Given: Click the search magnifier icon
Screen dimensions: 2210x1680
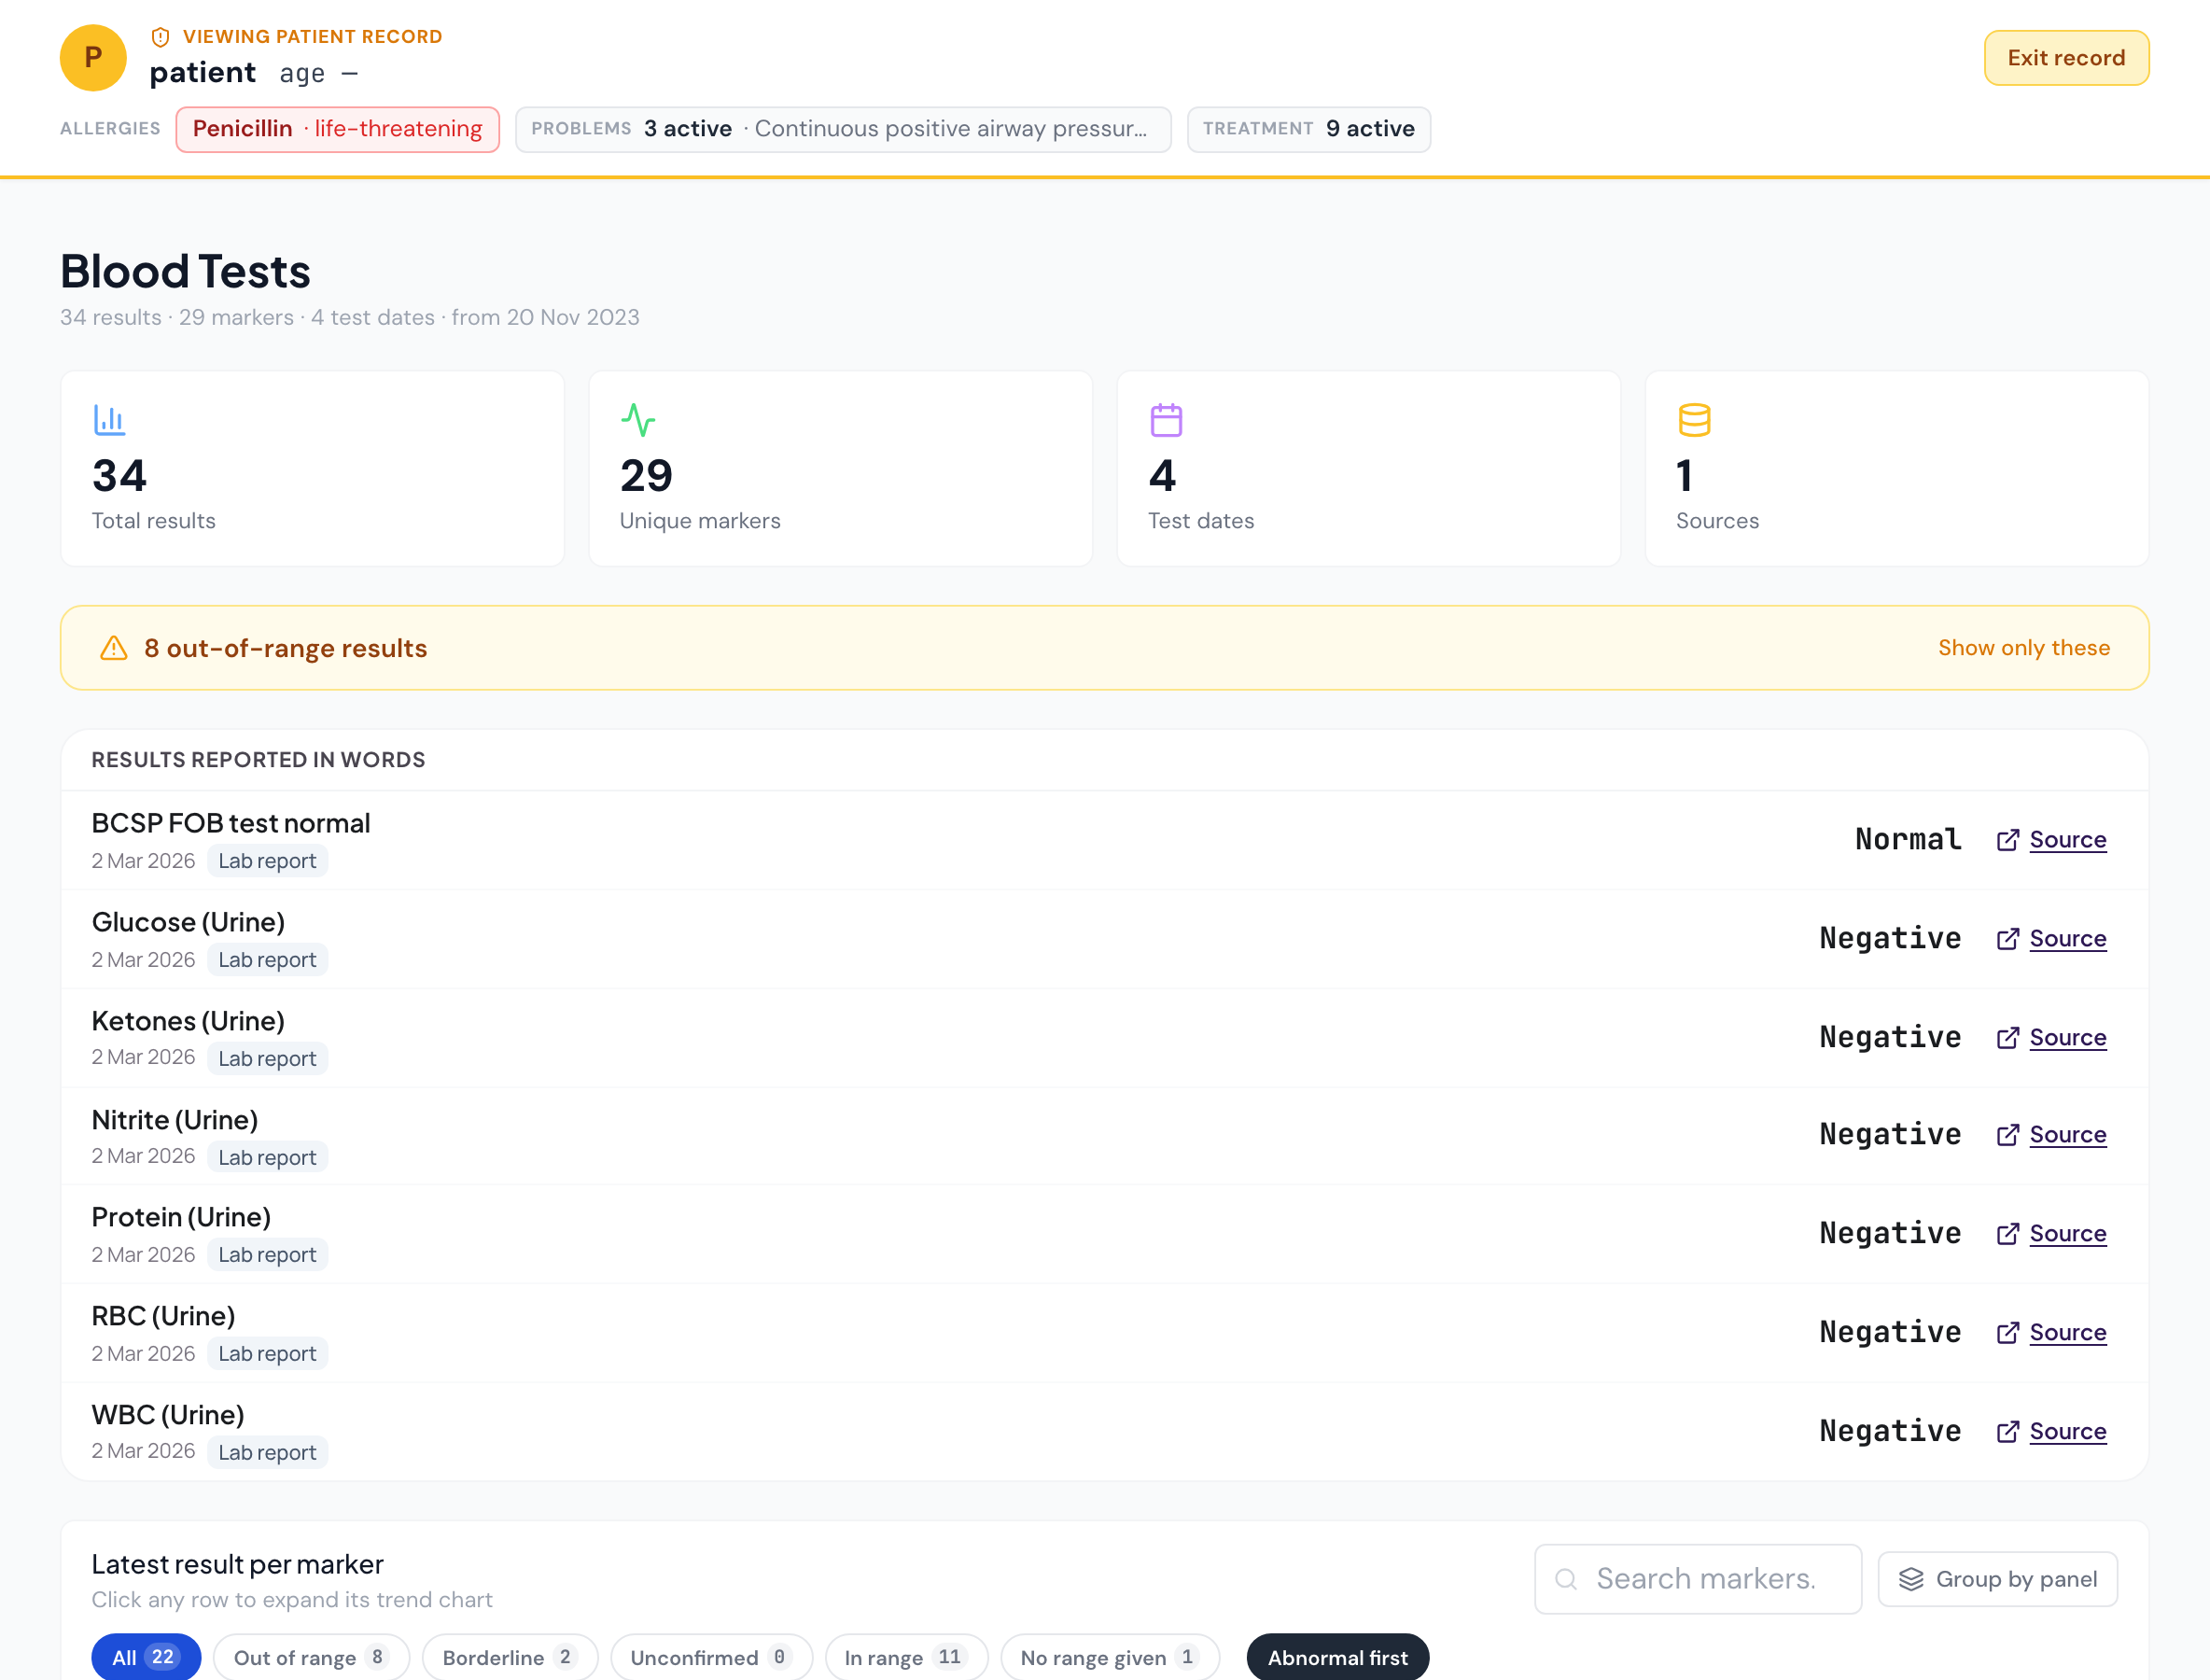Looking at the screenshot, I should point(1566,1579).
